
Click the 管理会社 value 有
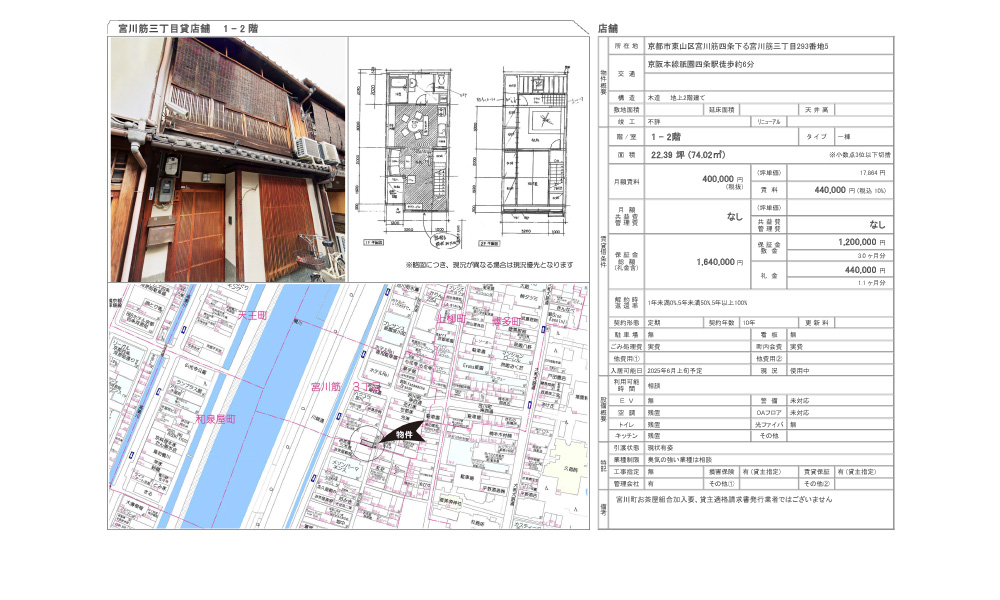(651, 484)
